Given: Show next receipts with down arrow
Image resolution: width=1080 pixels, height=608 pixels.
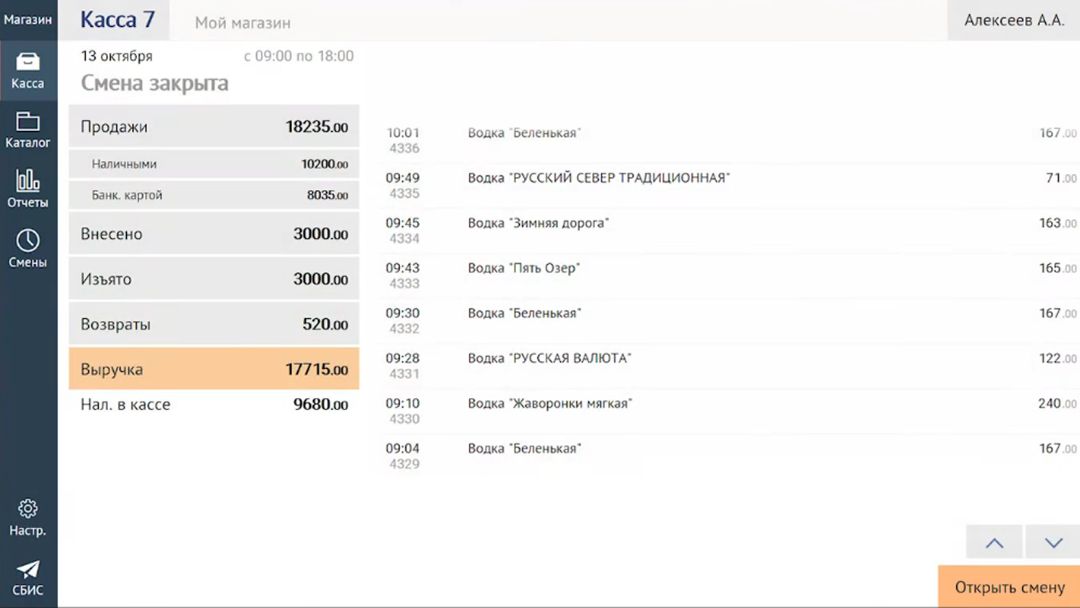Looking at the screenshot, I should [1053, 542].
